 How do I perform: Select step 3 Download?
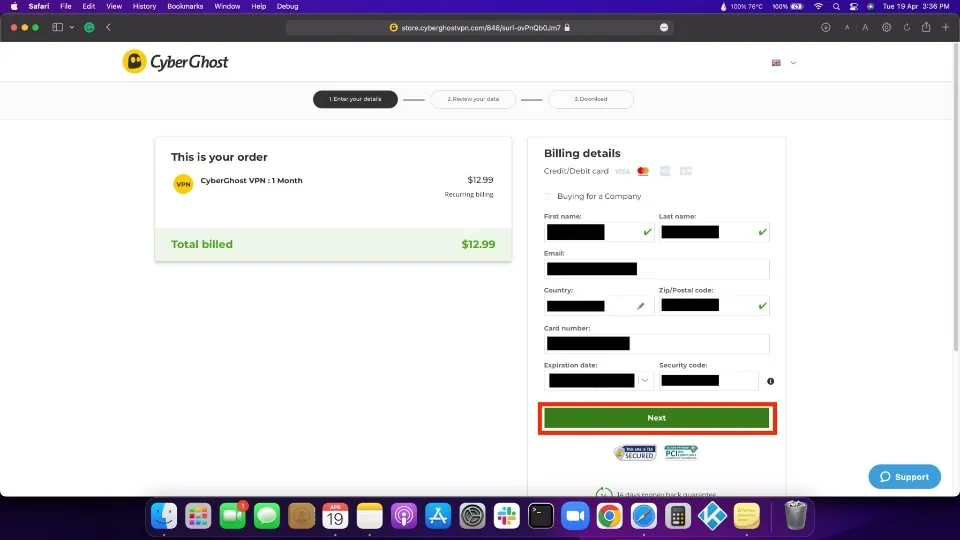click(591, 99)
